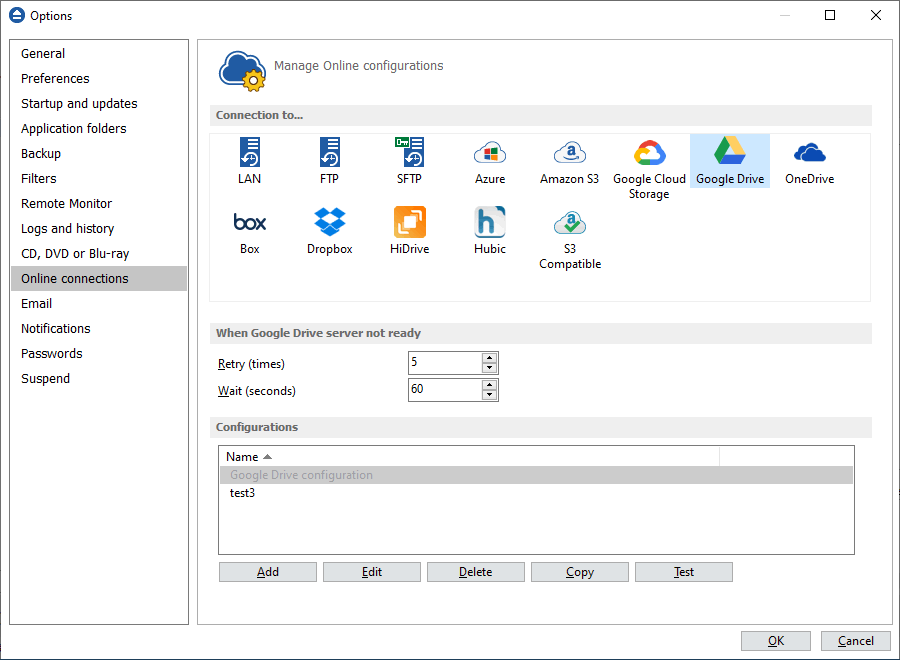
Task: Open the Filters options page
Action: pyautogui.click(x=99, y=178)
